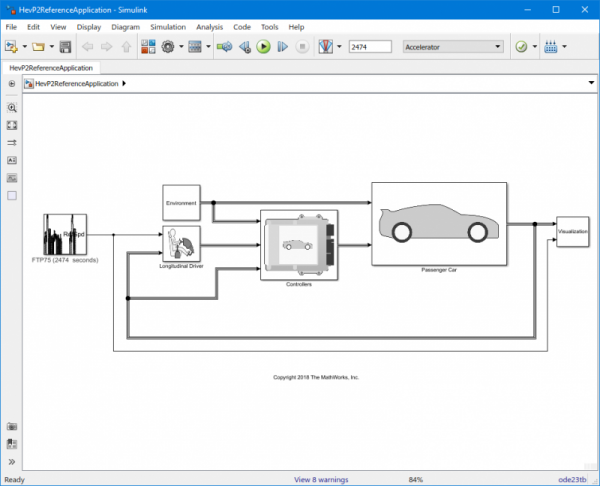Toggle the Hide/Show Model Browser button

coord(12,84)
